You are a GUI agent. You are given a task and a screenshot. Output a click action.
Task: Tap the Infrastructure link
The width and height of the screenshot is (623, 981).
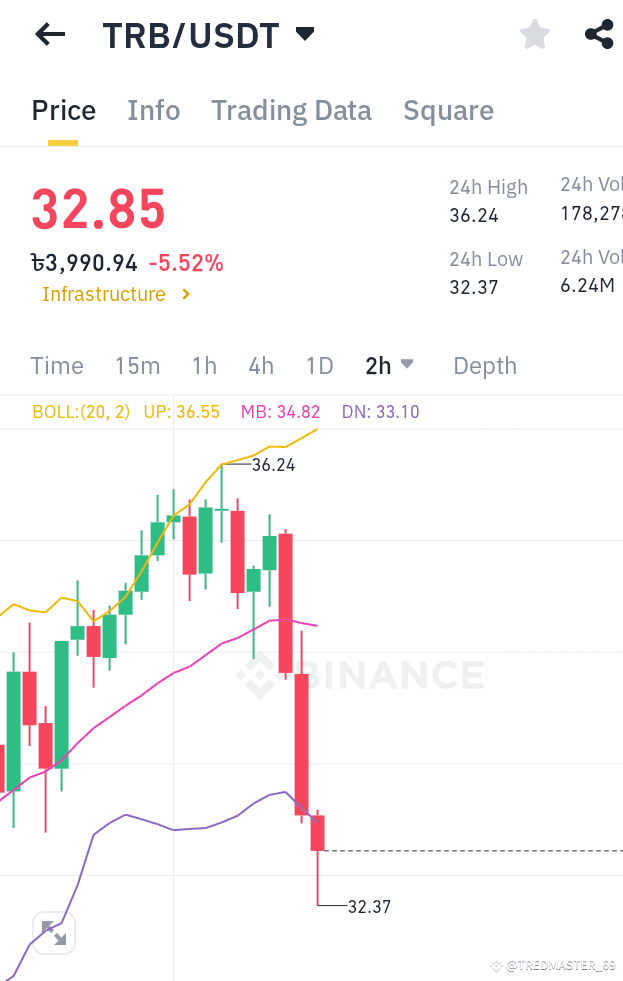click(x=103, y=294)
